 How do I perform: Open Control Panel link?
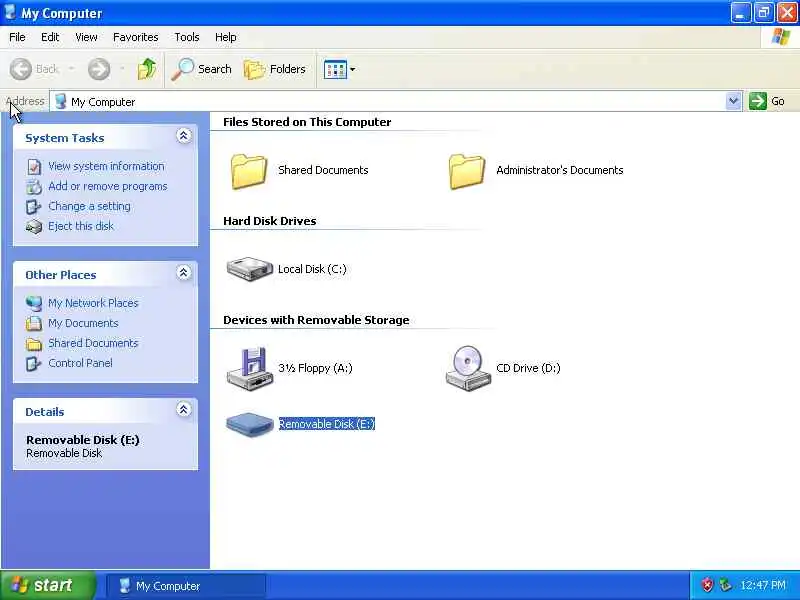click(80, 363)
